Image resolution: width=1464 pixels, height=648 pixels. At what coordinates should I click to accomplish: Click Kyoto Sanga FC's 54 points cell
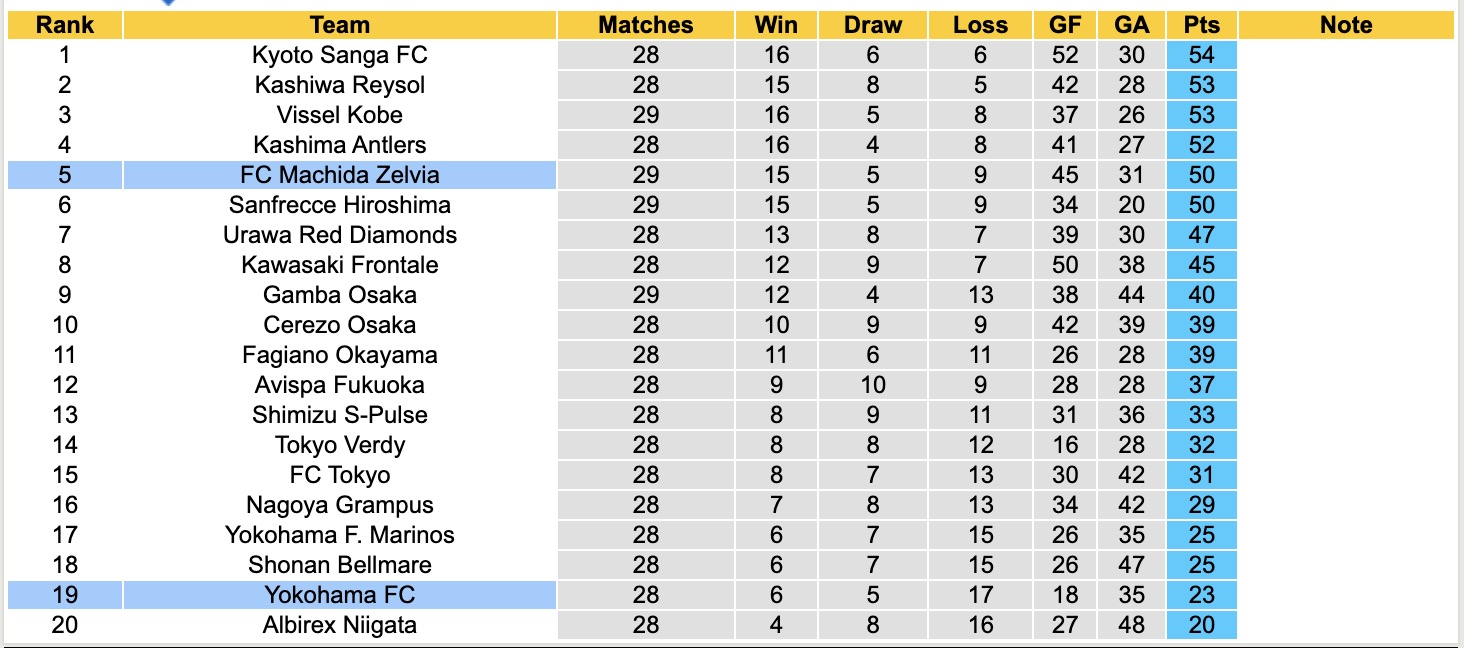point(1201,55)
